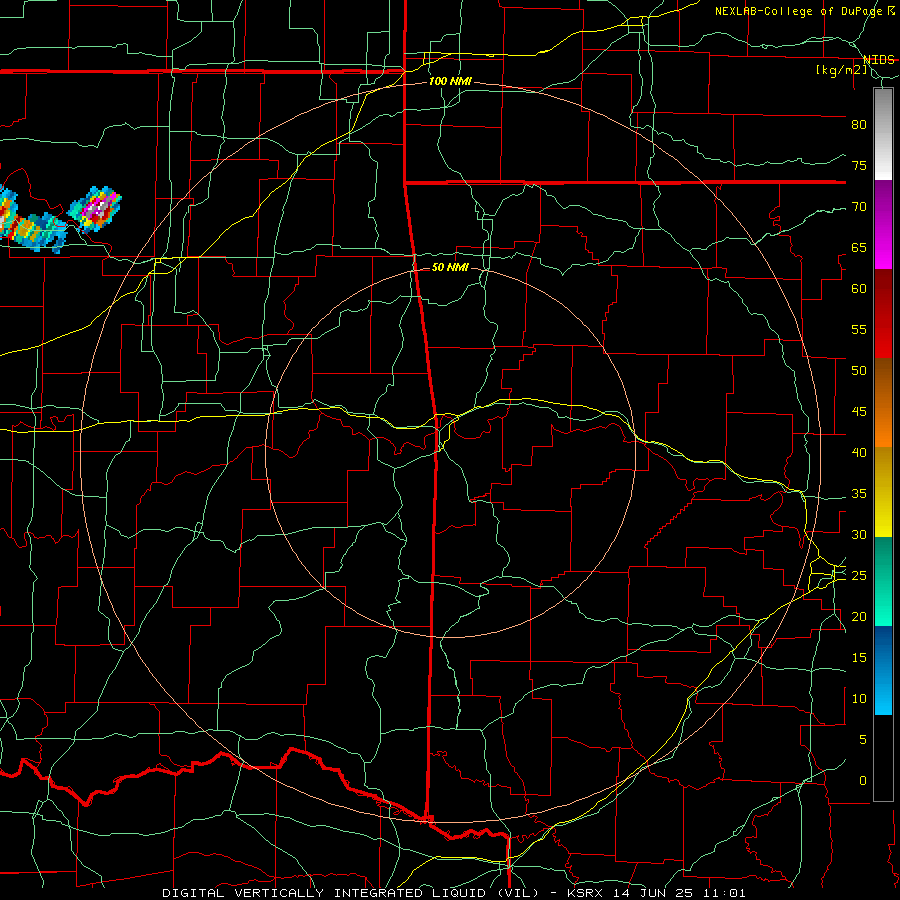Viewport: 900px width, 900px height.
Task: Click the 50 NMI range ring label
Action: [x=450, y=267]
